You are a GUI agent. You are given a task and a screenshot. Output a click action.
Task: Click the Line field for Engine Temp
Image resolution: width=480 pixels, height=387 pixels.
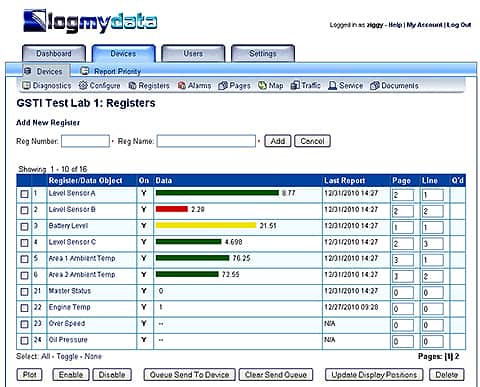pyautogui.click(x=433, y=309)
